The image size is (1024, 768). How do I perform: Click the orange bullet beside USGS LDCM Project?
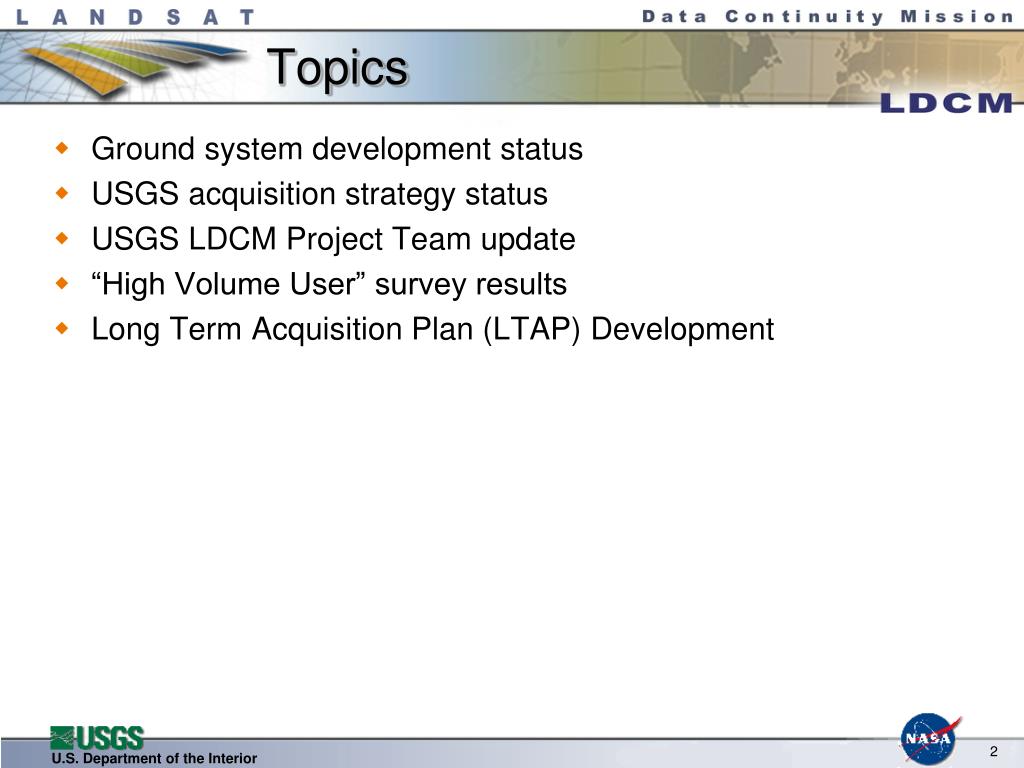[62, 239]
